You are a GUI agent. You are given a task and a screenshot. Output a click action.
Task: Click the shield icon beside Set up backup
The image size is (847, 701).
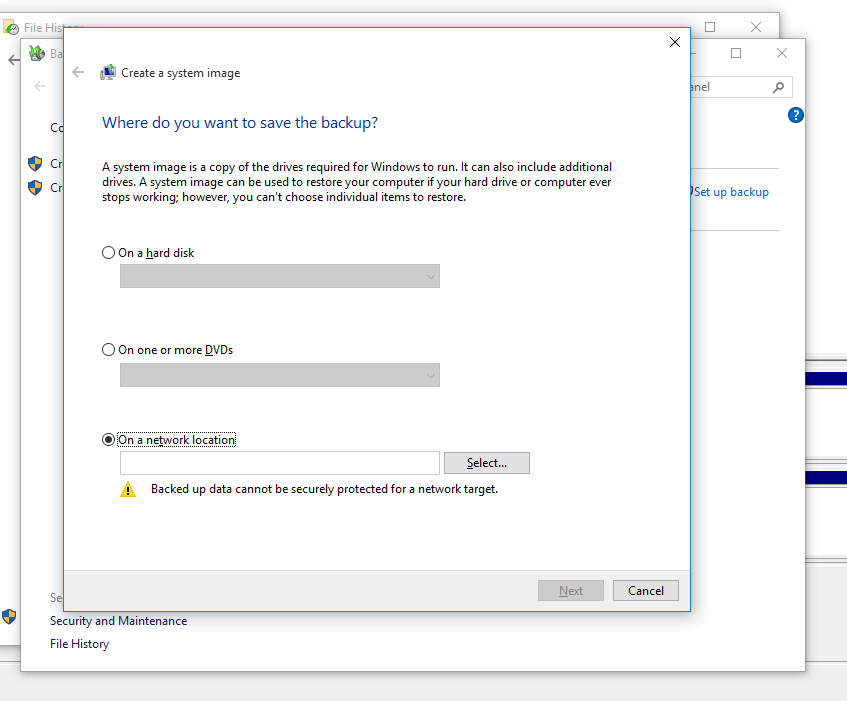692,191
